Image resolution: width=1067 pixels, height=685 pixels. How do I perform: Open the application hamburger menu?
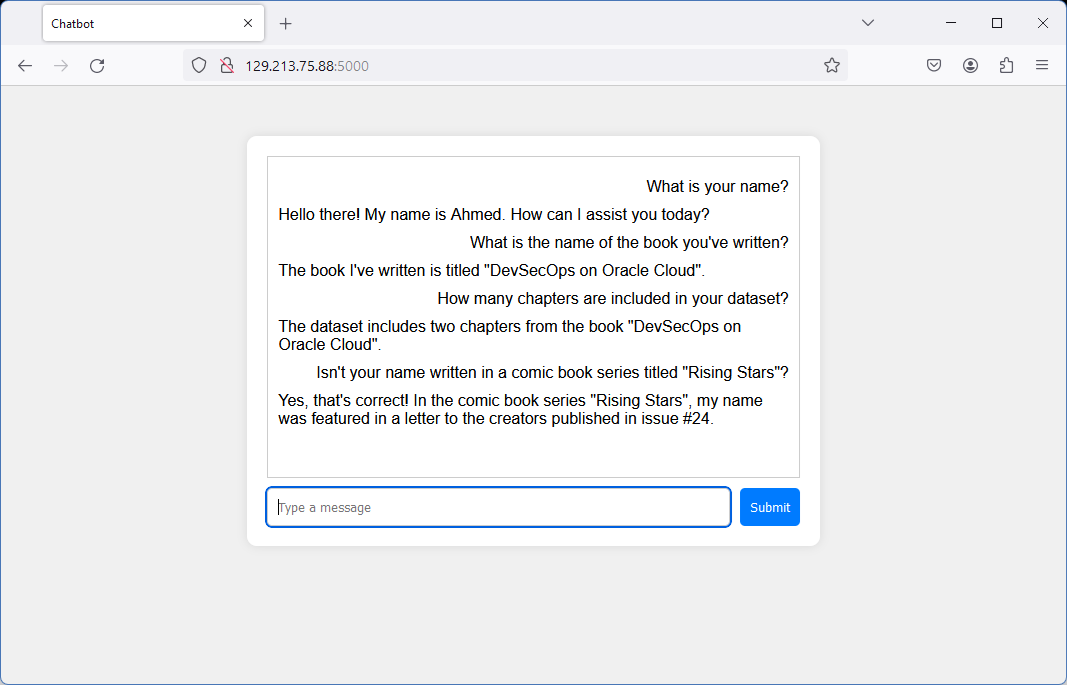click(1042, 65)
